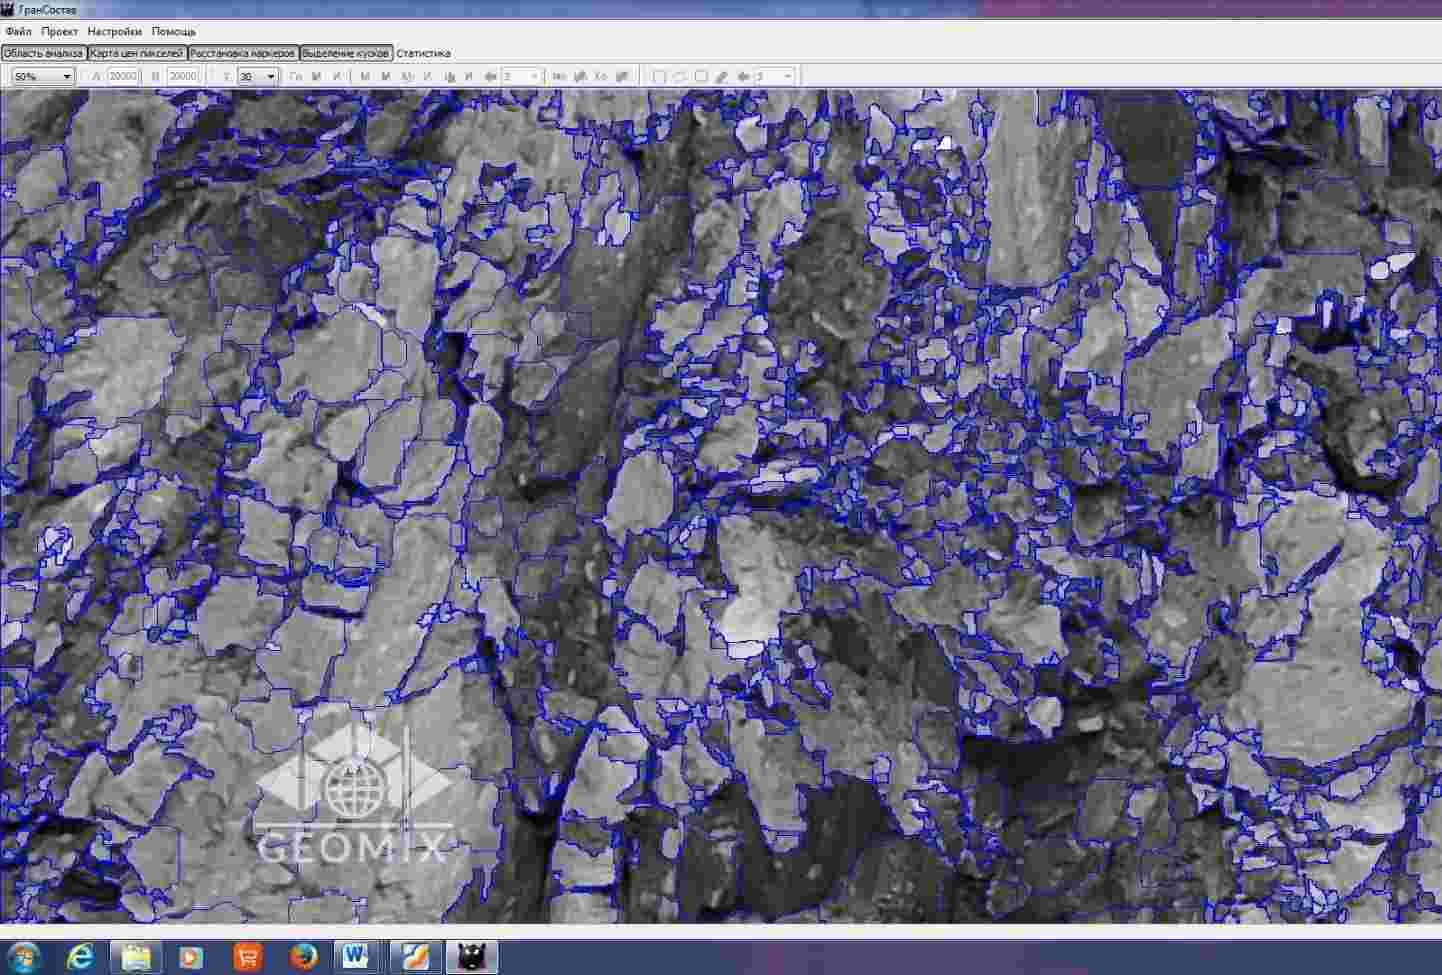Screen dimensions: 1442x975
Task: Click the first 20000 width input field
Action: [123, 77]
